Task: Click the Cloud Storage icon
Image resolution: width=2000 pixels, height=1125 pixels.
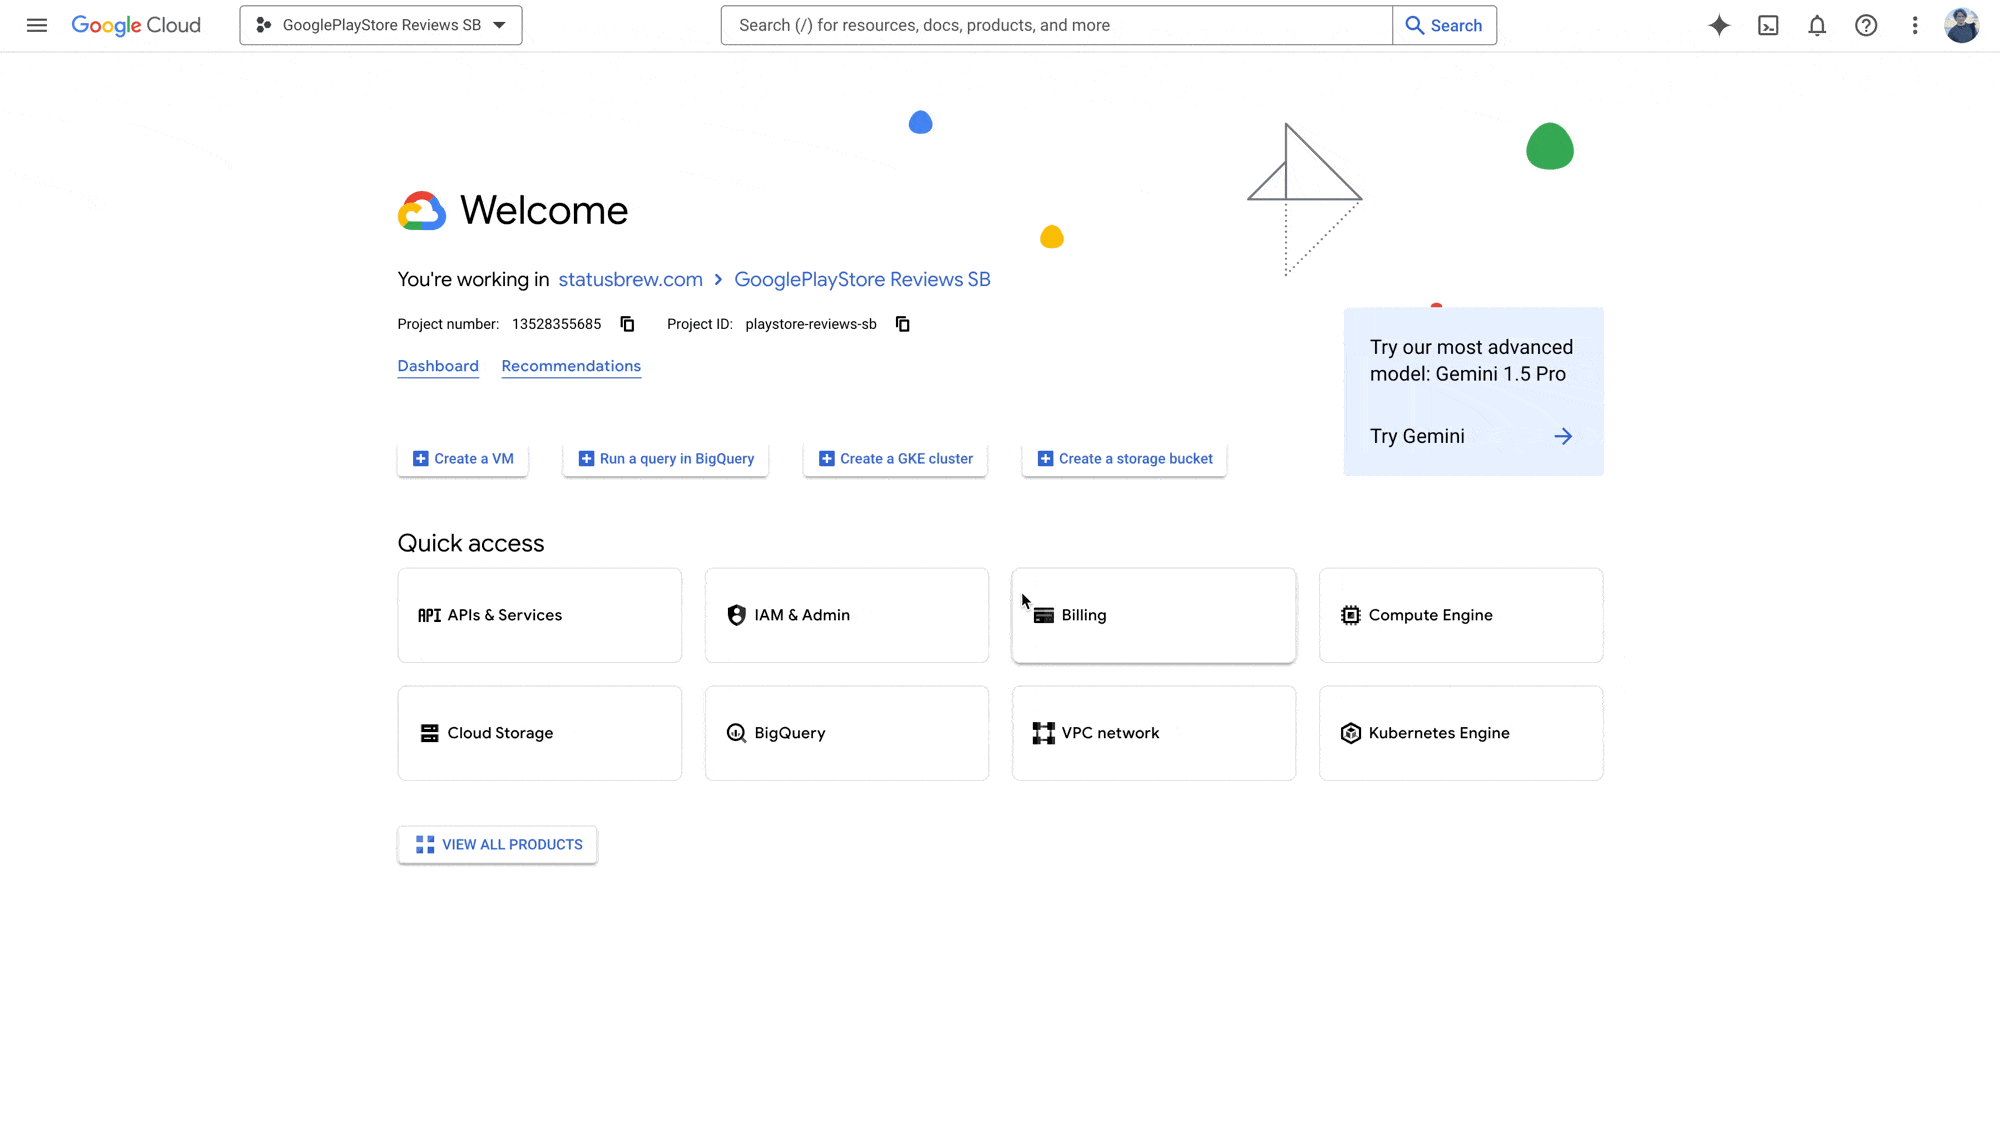Action: 430,732
